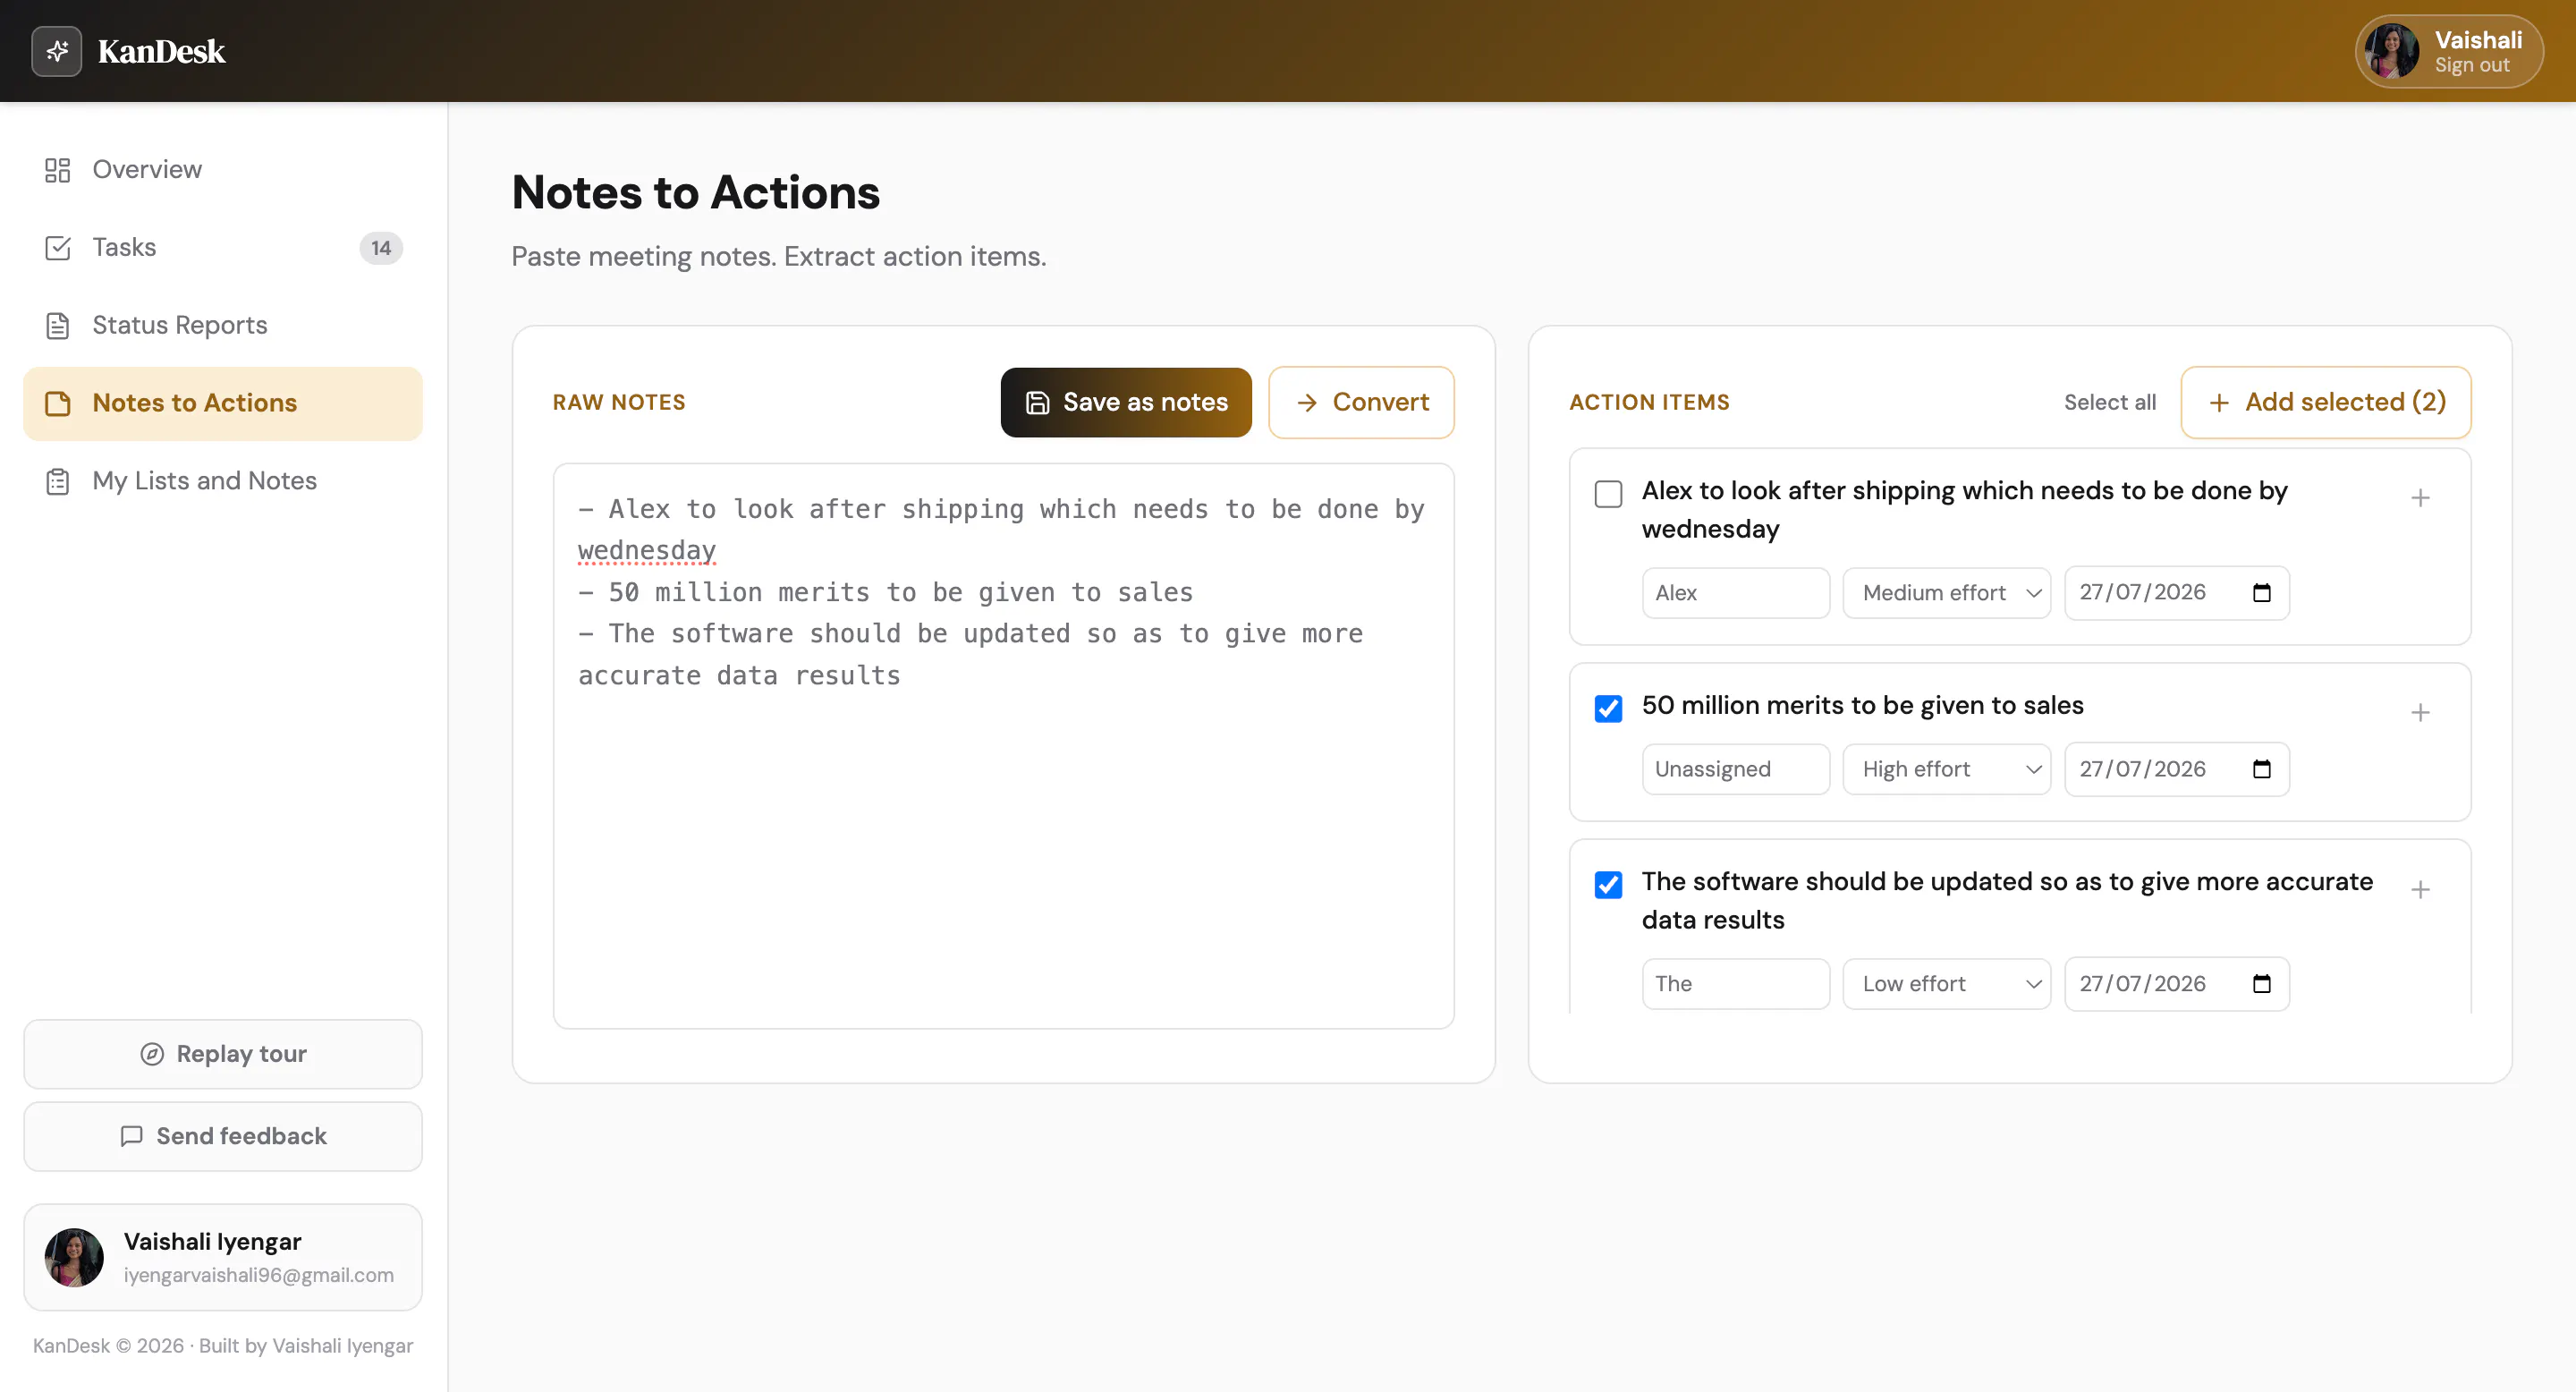Click inside the raw notes text area
The image size is (2576, 1392).
pyautogui.click(x=1003, y=746)
